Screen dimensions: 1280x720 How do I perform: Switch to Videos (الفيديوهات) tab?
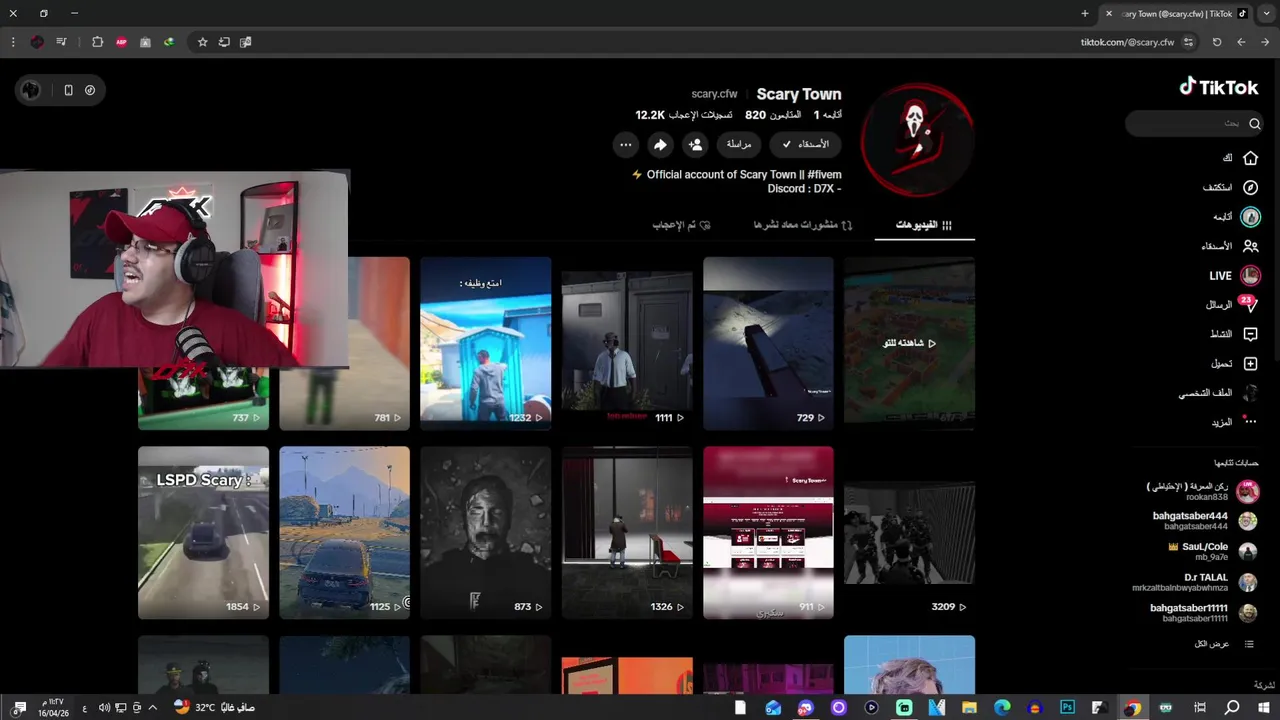click(x=924, y=225)
